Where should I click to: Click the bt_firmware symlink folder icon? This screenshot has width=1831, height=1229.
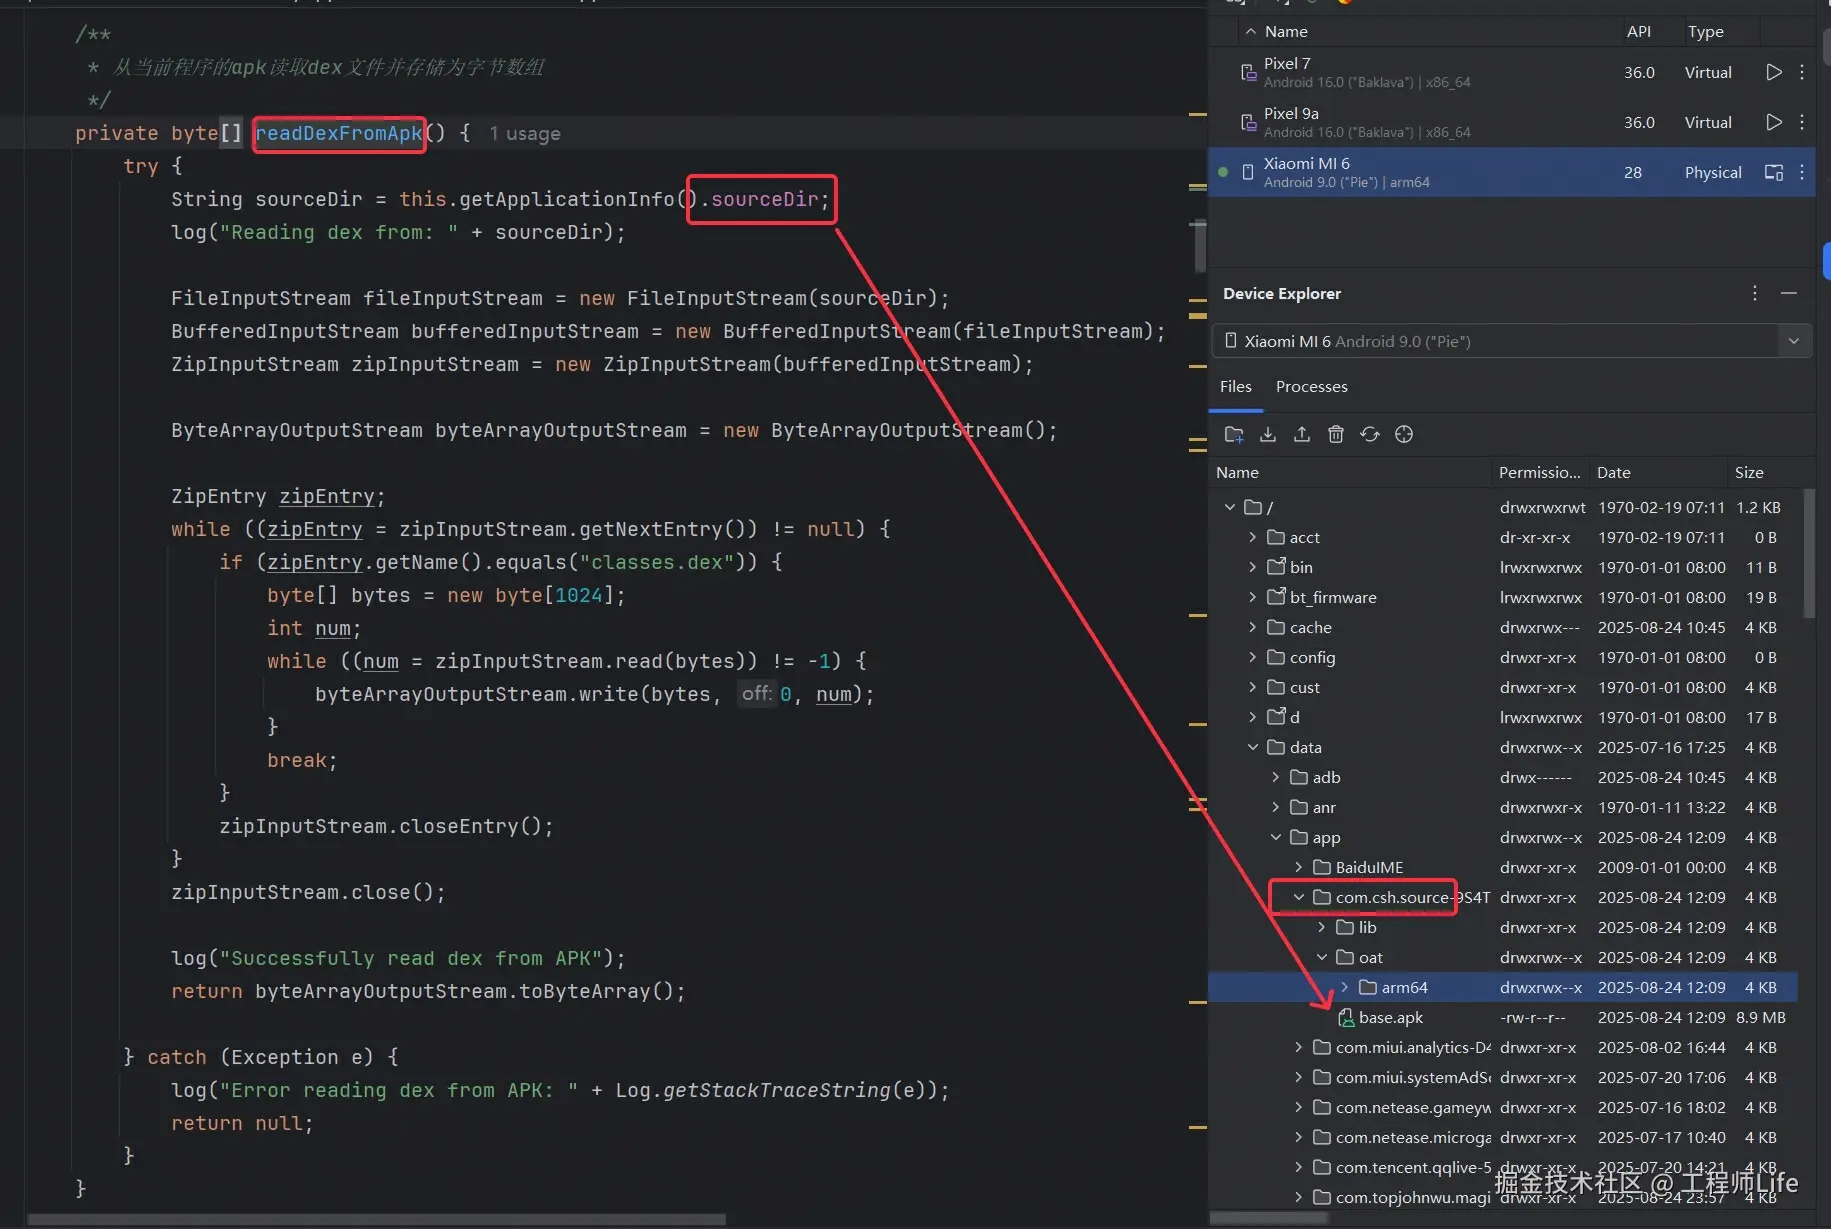click(1276, 597)
